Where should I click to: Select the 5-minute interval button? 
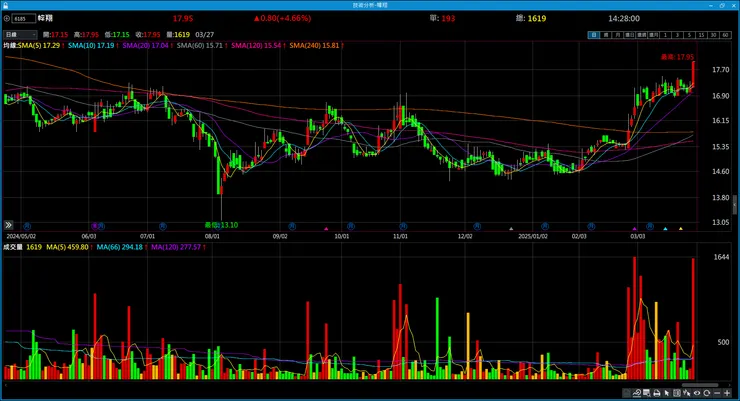click(690, 35)
